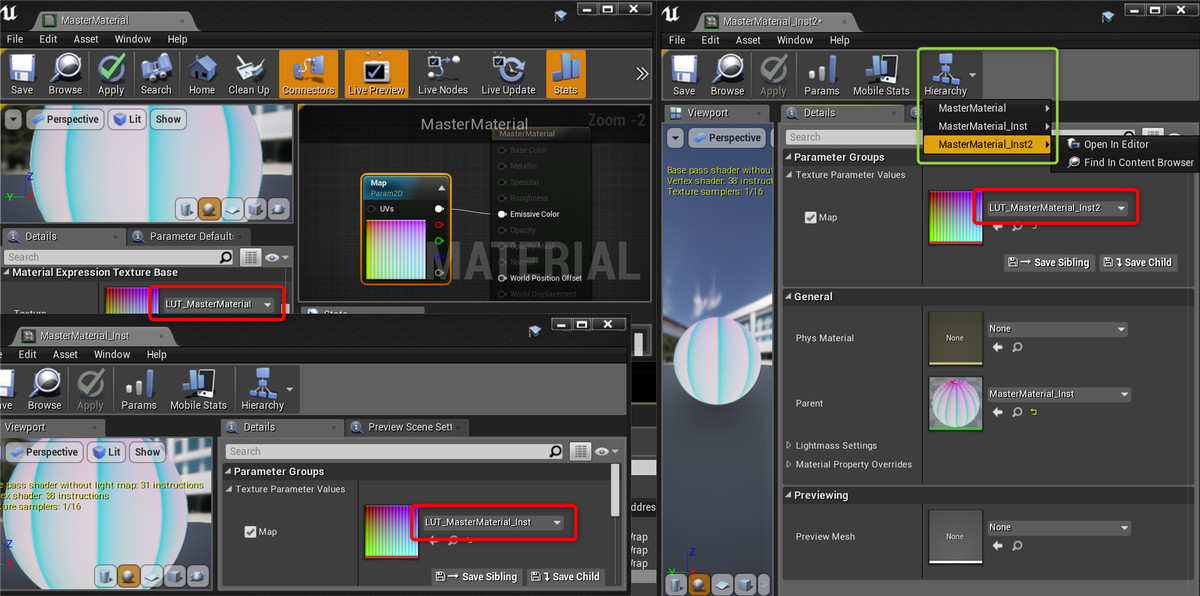
Task: Open the Preview Mesh None dropdown
Action: [x=1058, y=527]
